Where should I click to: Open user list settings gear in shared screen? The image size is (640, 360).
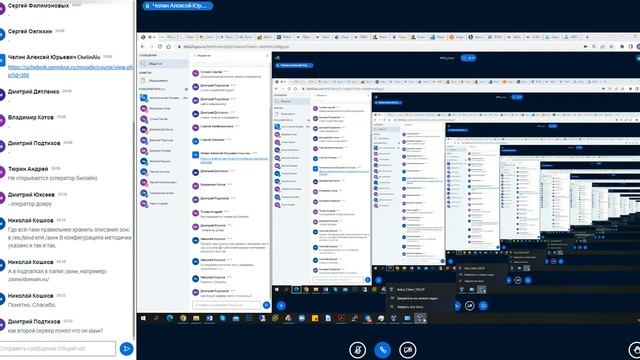point(186,89)
